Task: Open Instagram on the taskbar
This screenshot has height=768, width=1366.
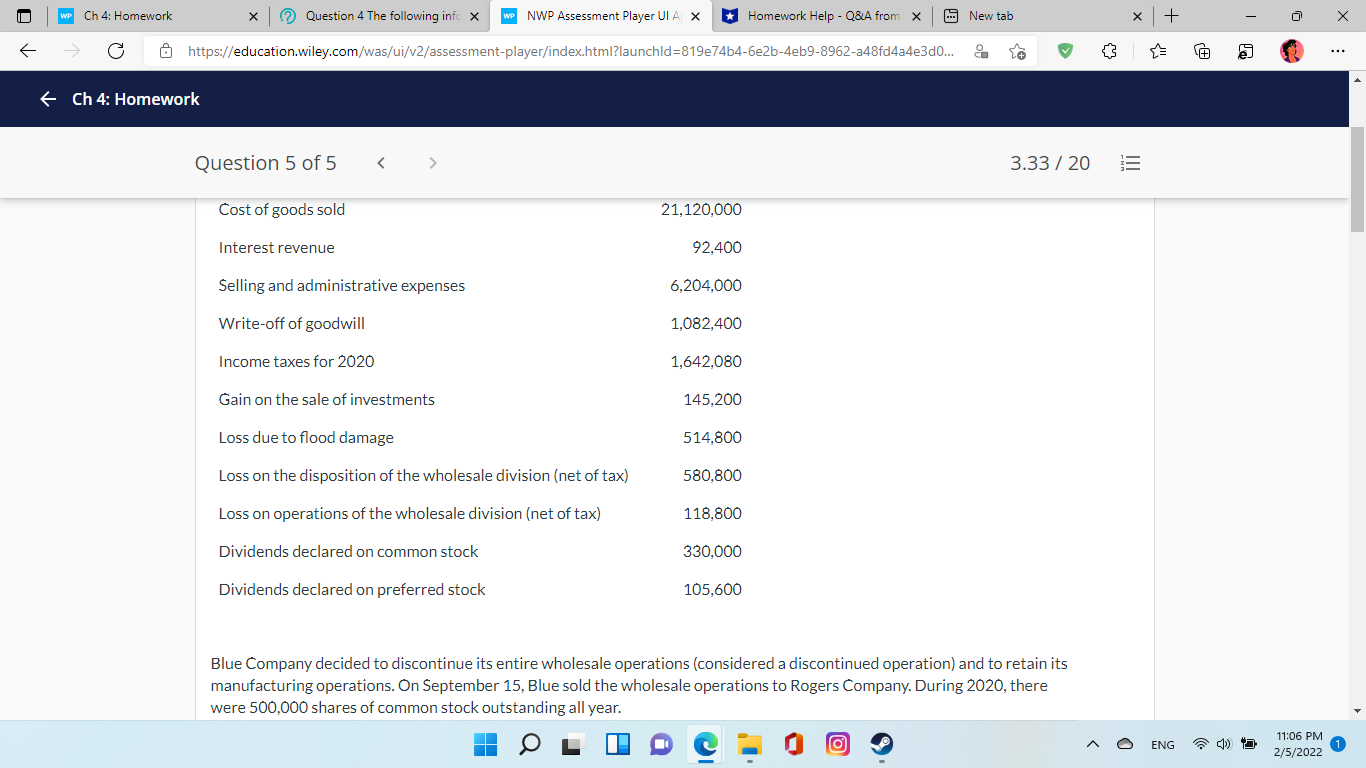Action: point(837,745)
